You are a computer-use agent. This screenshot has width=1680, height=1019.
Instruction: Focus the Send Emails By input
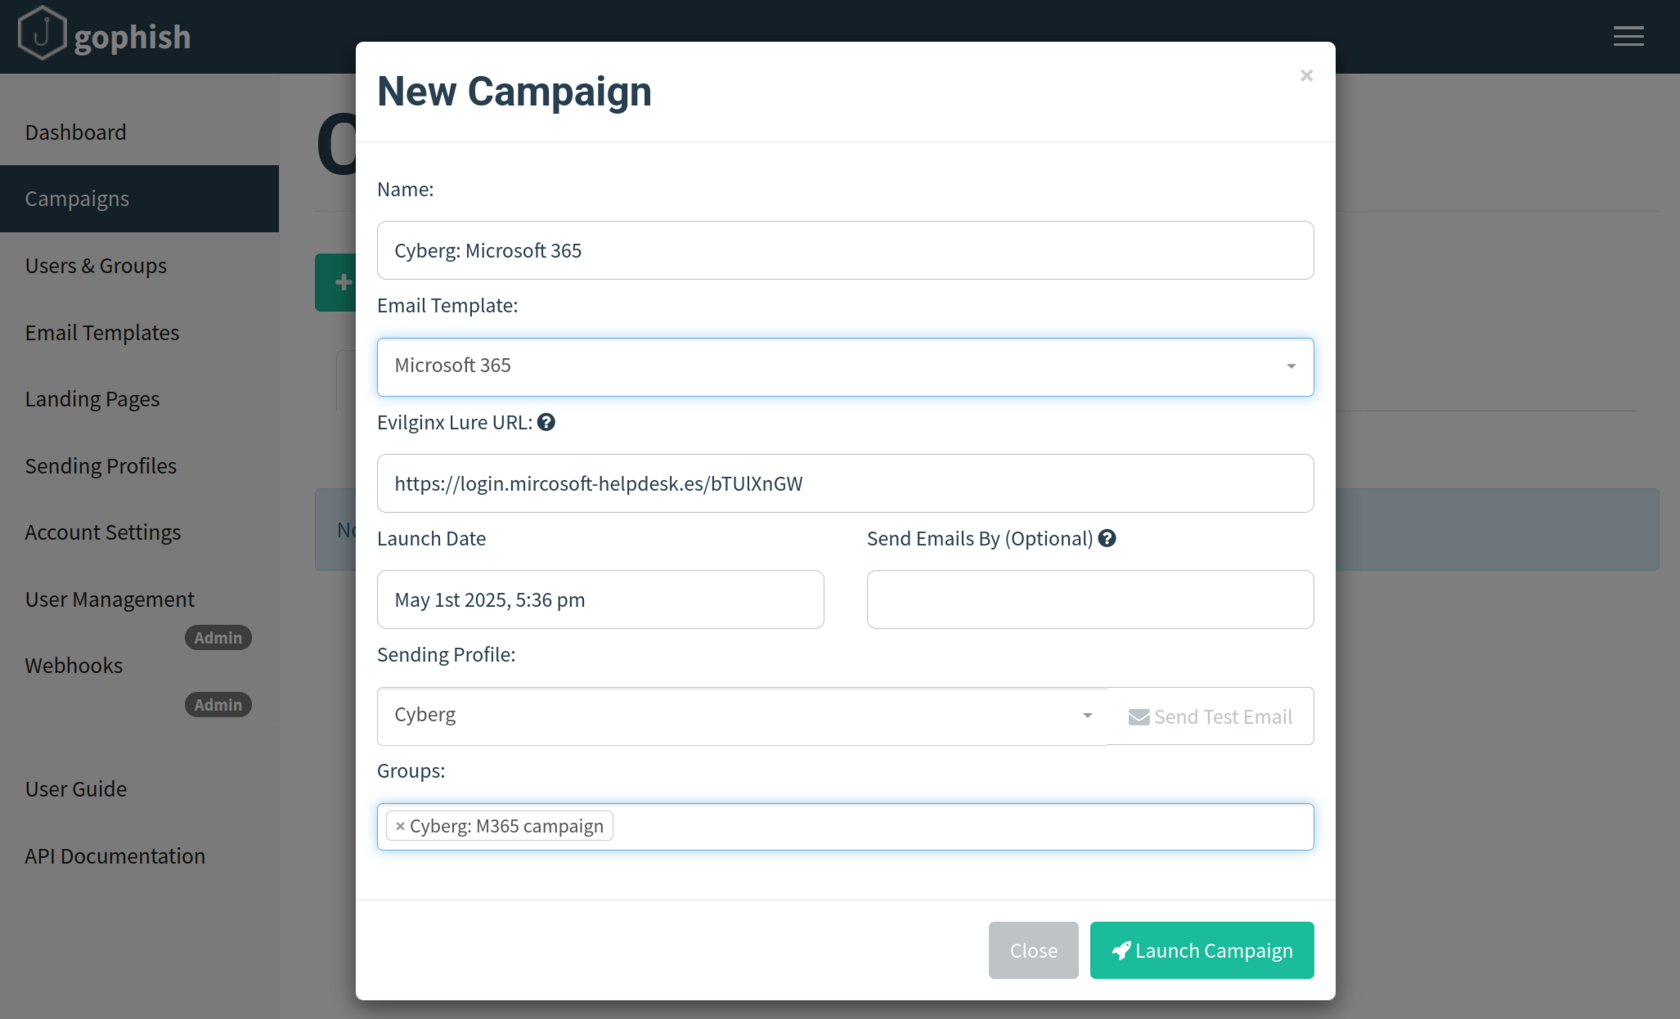point(1090,600)
